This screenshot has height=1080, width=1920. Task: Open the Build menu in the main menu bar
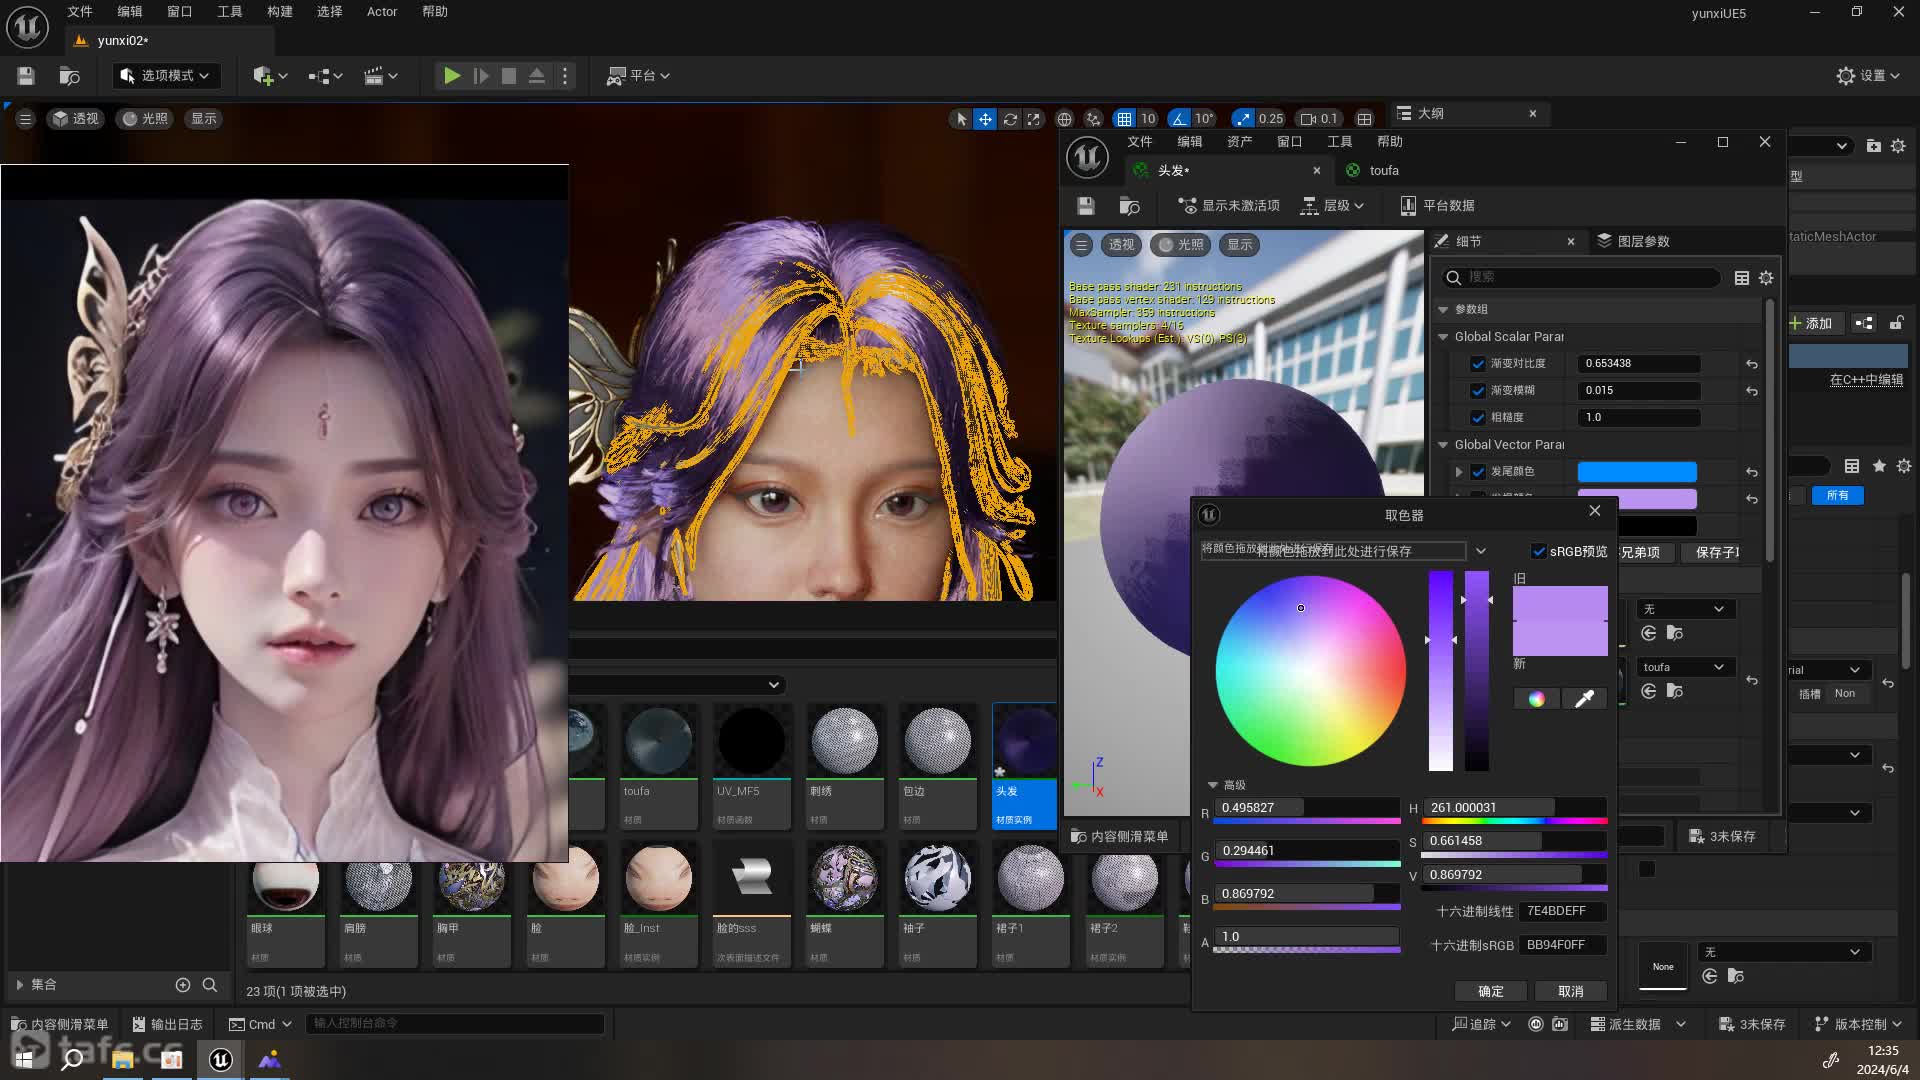tap(280, 12)
